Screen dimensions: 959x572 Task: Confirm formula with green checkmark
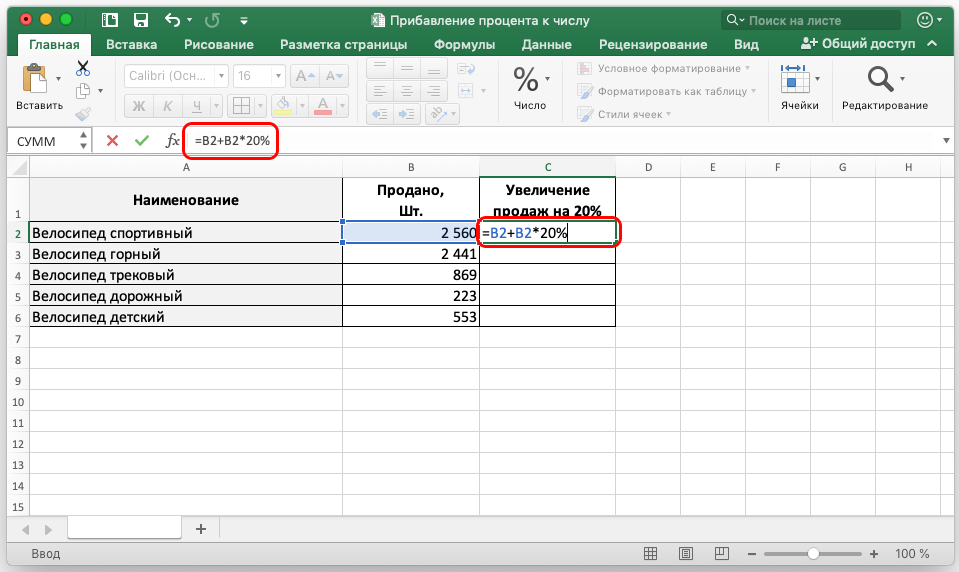142,141
